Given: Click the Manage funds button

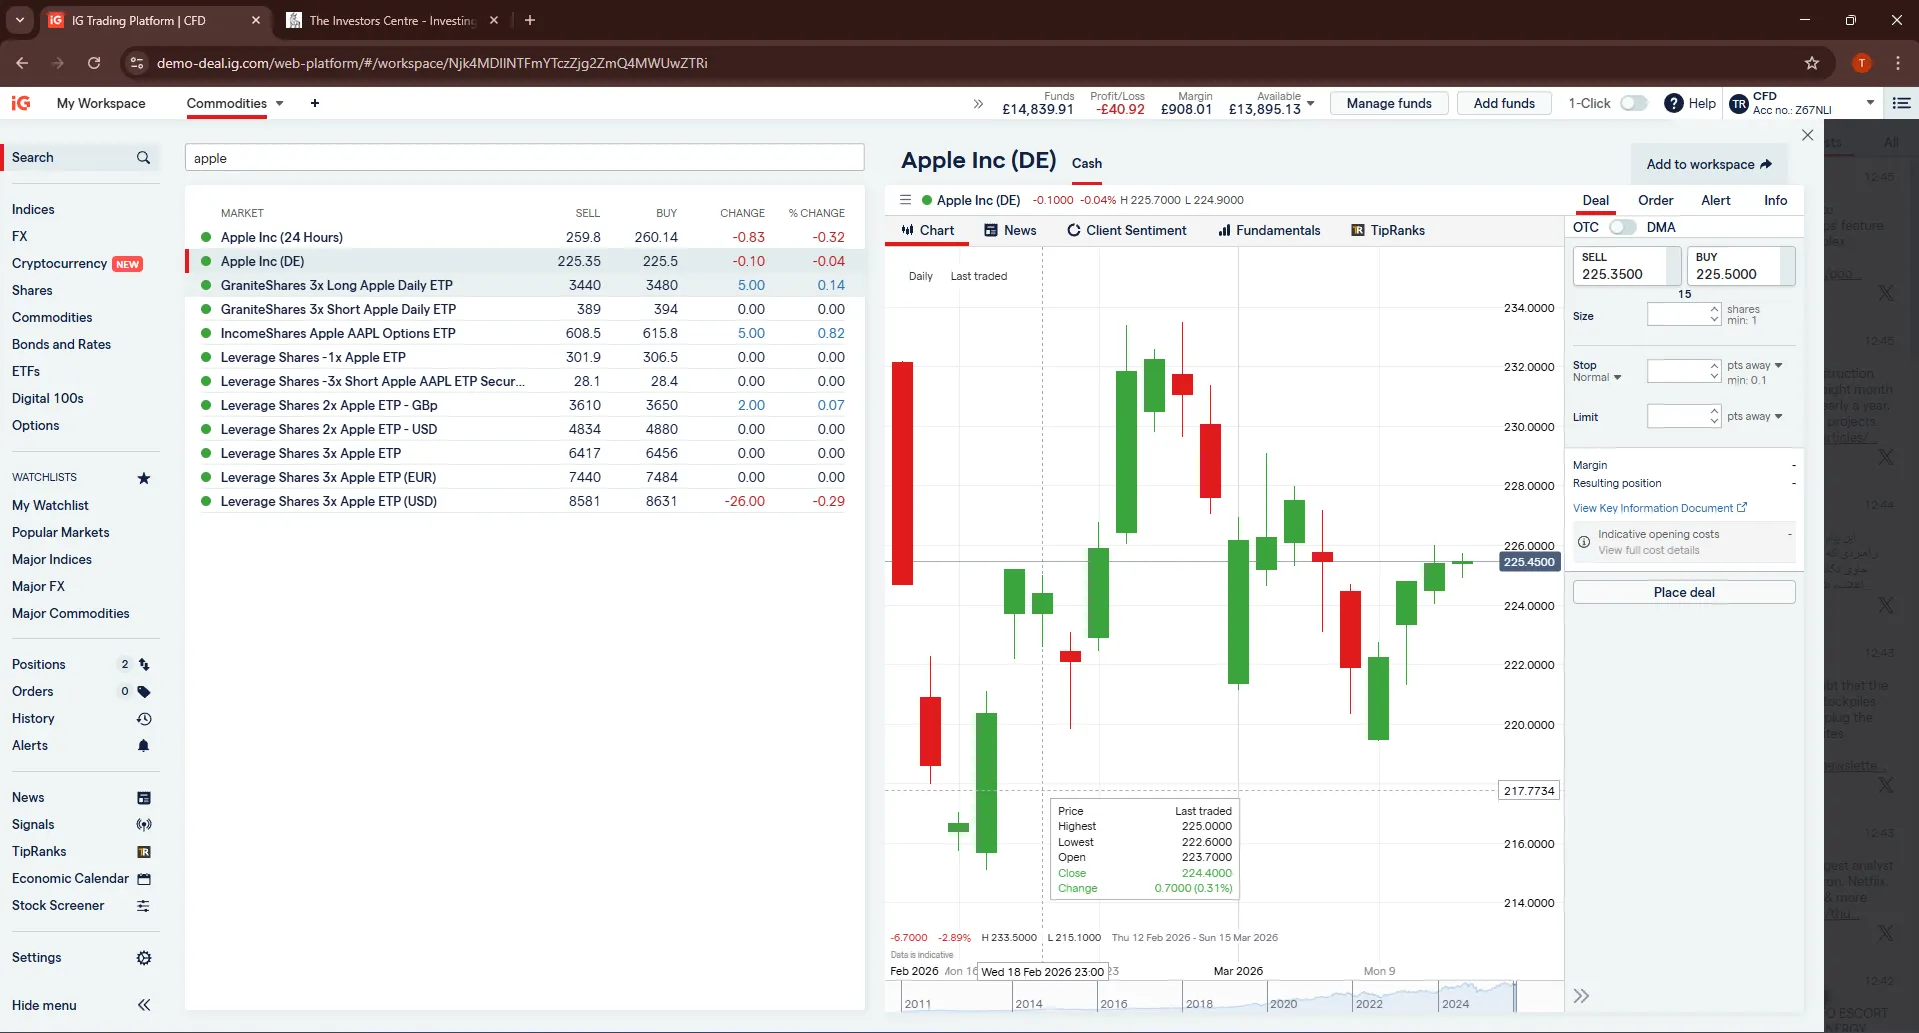Looking at the screenshot, I should 1389,103.
